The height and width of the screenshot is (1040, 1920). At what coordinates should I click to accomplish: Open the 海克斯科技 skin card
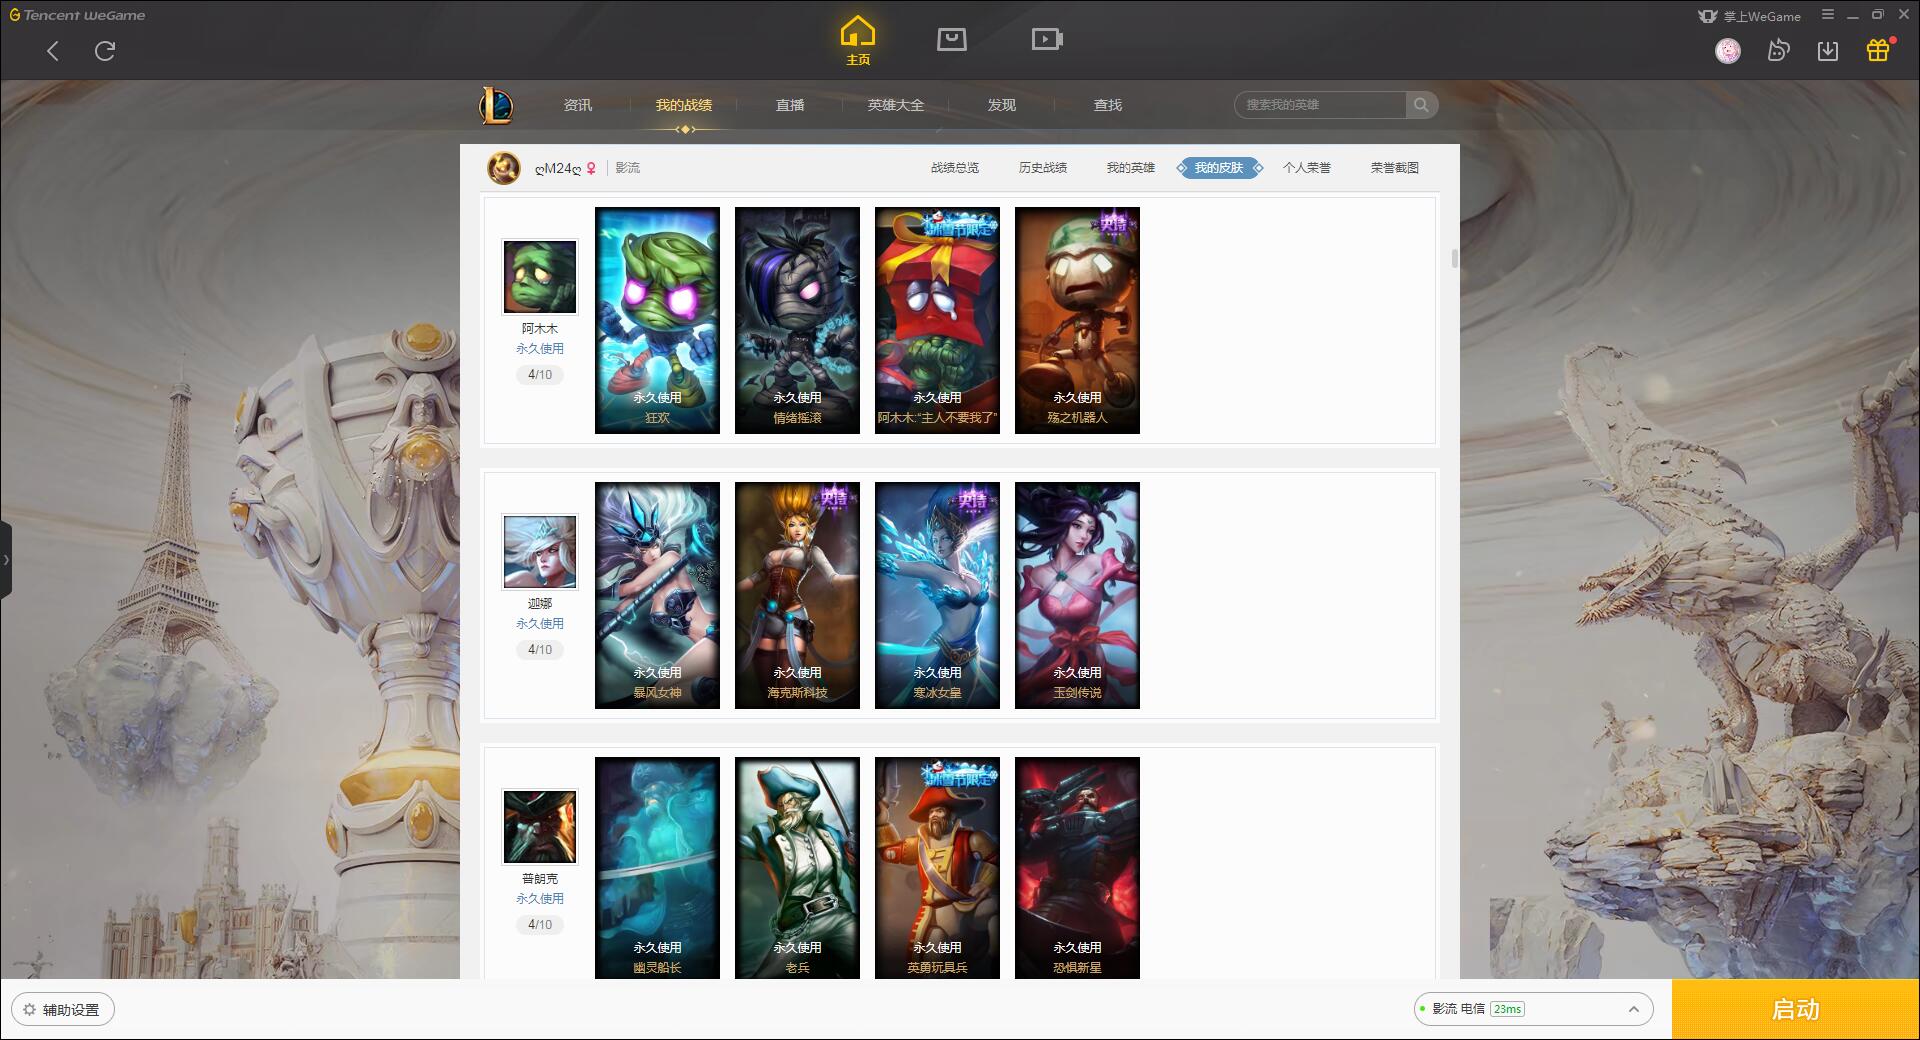click(x=797, y=595)
